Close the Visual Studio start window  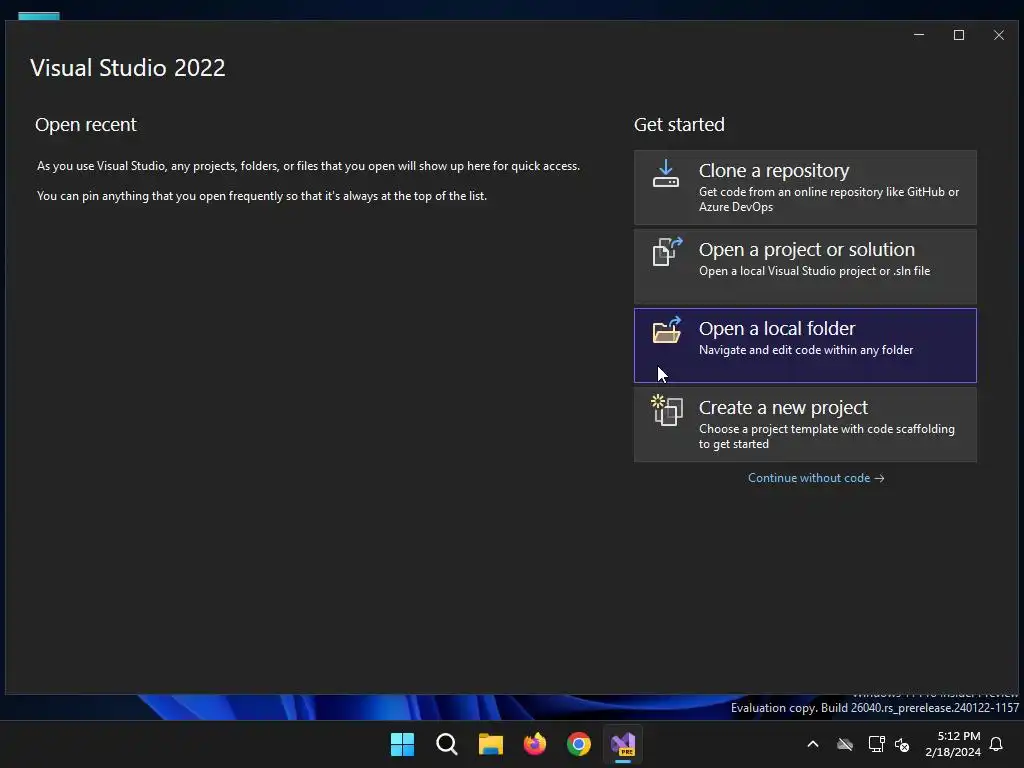point(999,35)
